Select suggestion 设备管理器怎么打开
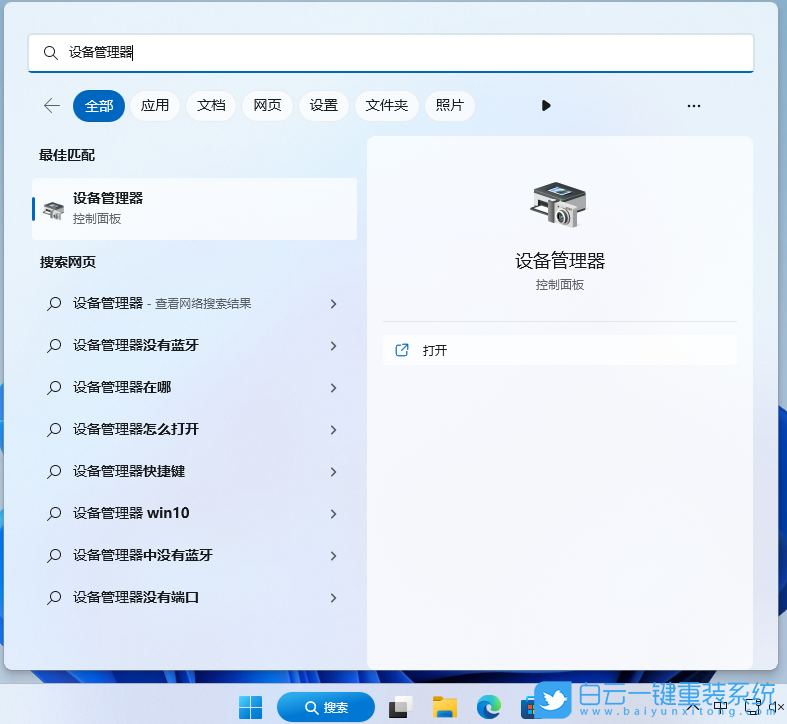Screen dimensions: 787x724 [x=194, y=430]
